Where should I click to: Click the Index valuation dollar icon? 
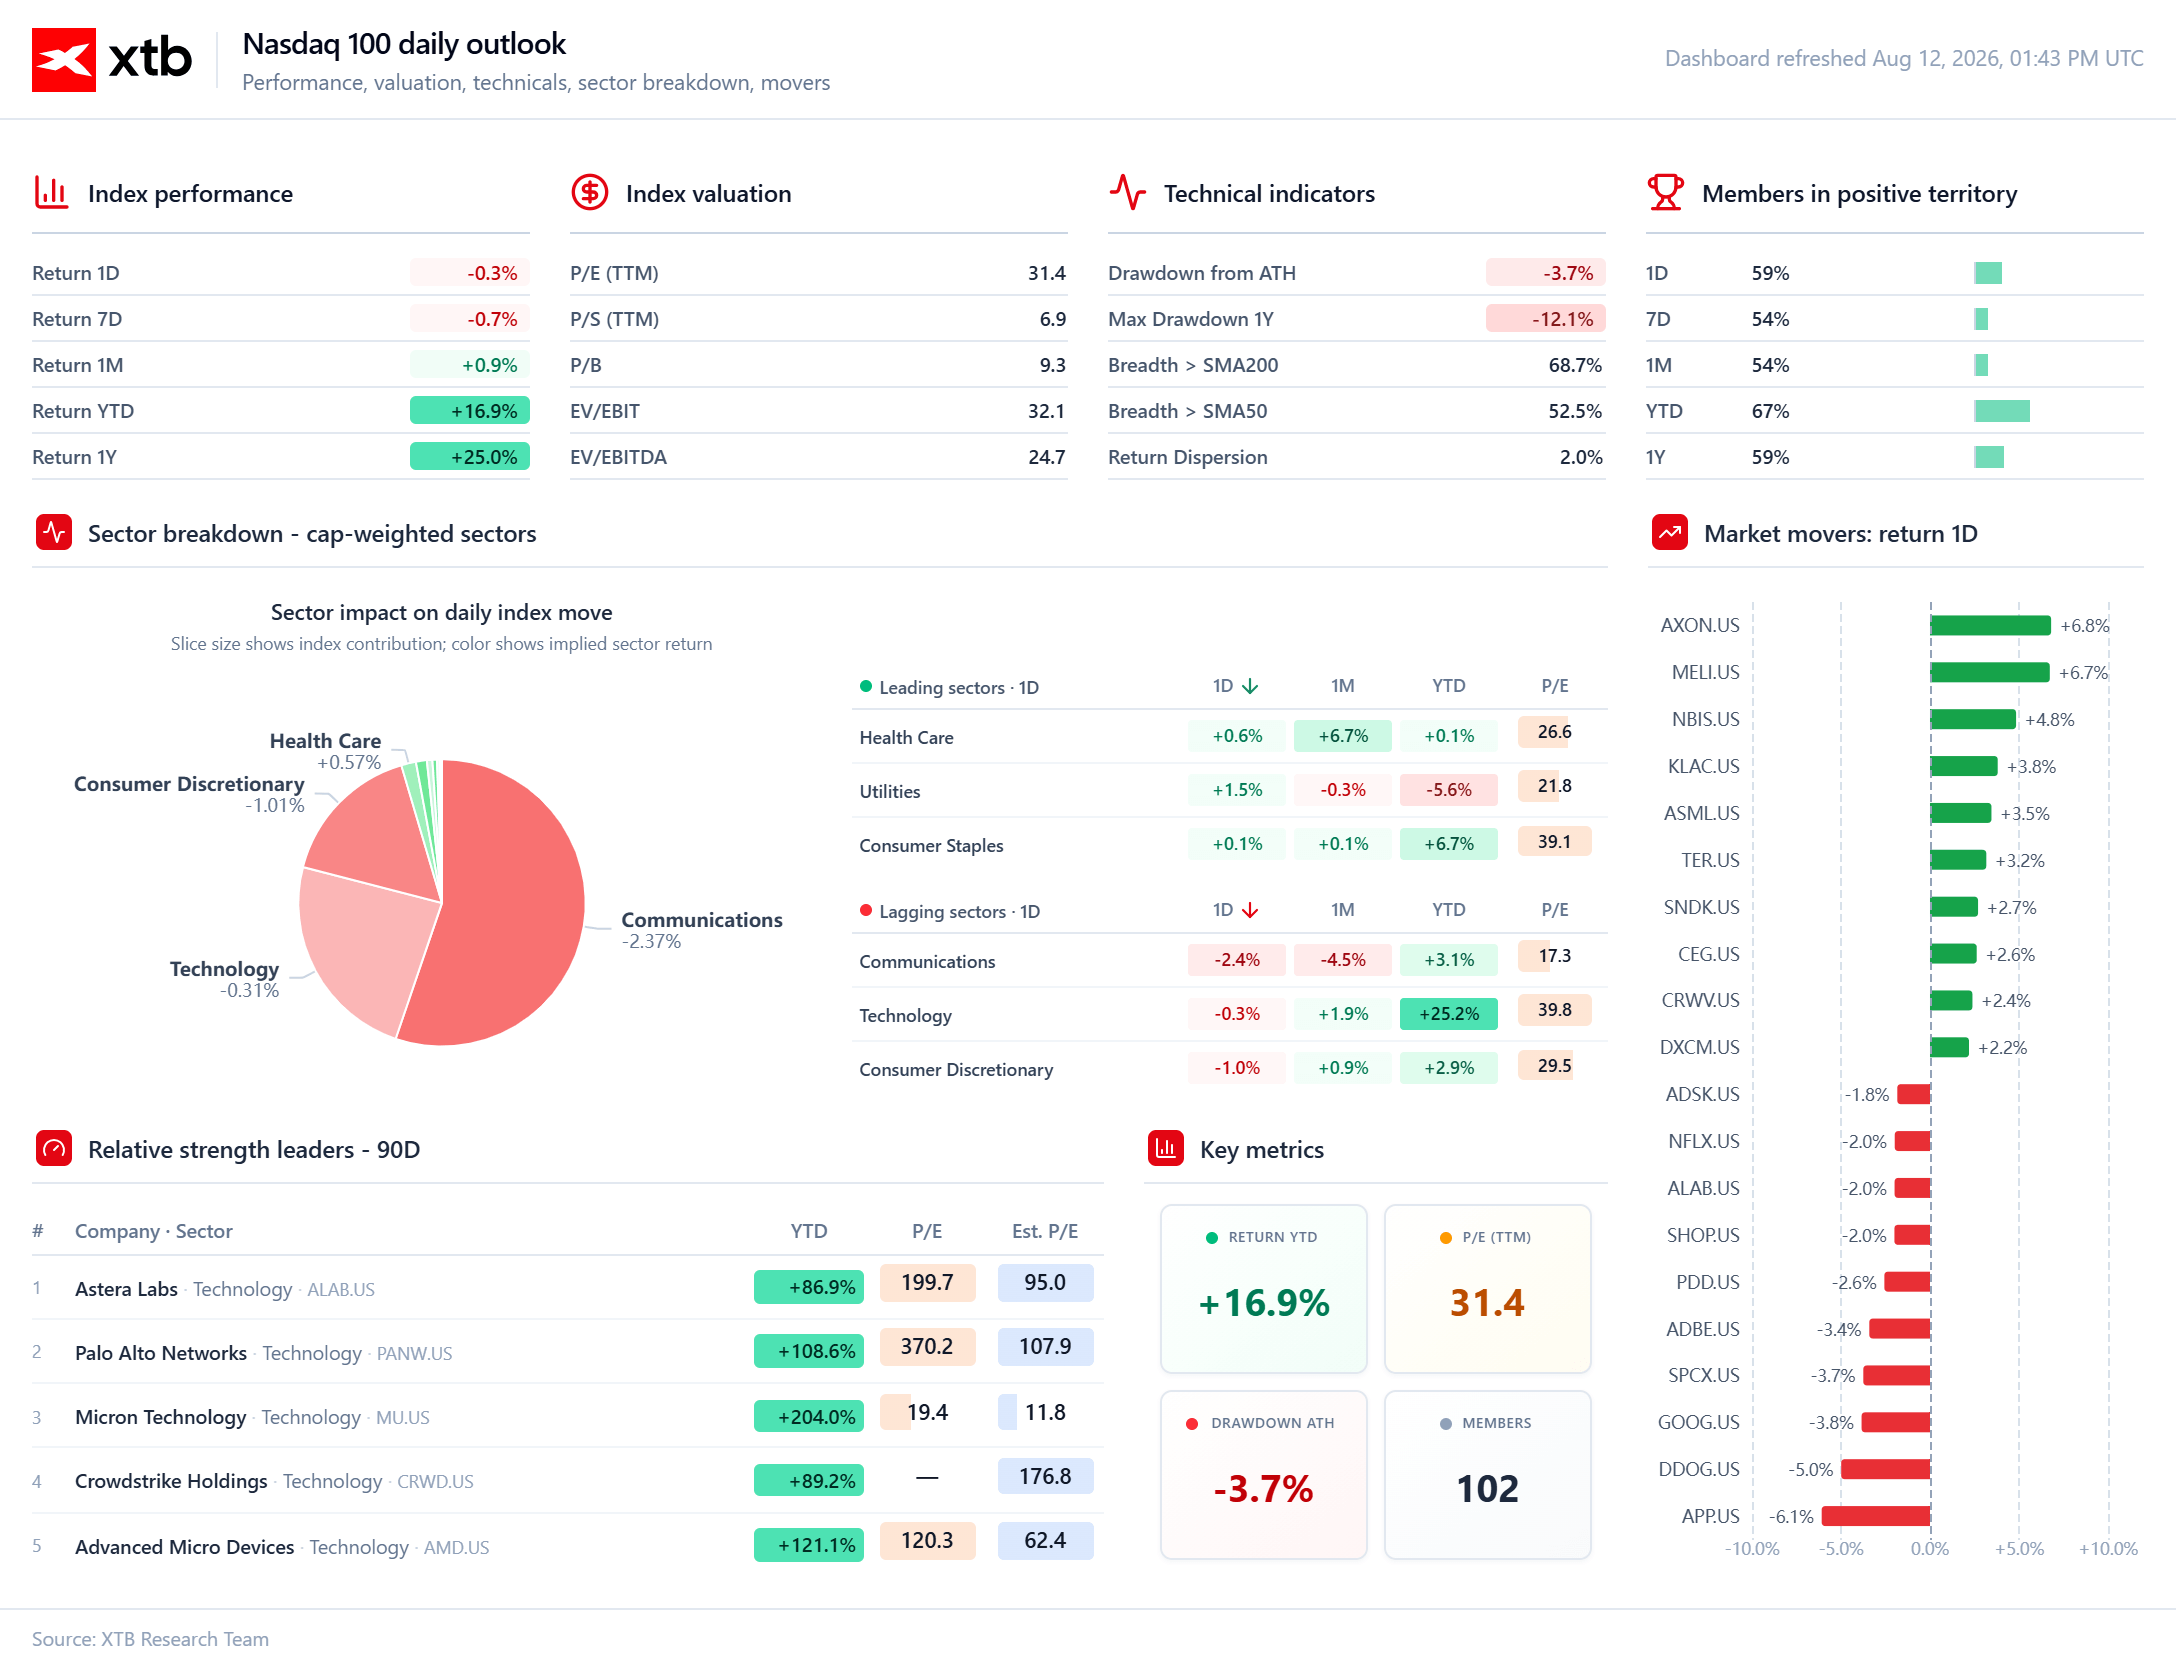[x=589, y=193]
